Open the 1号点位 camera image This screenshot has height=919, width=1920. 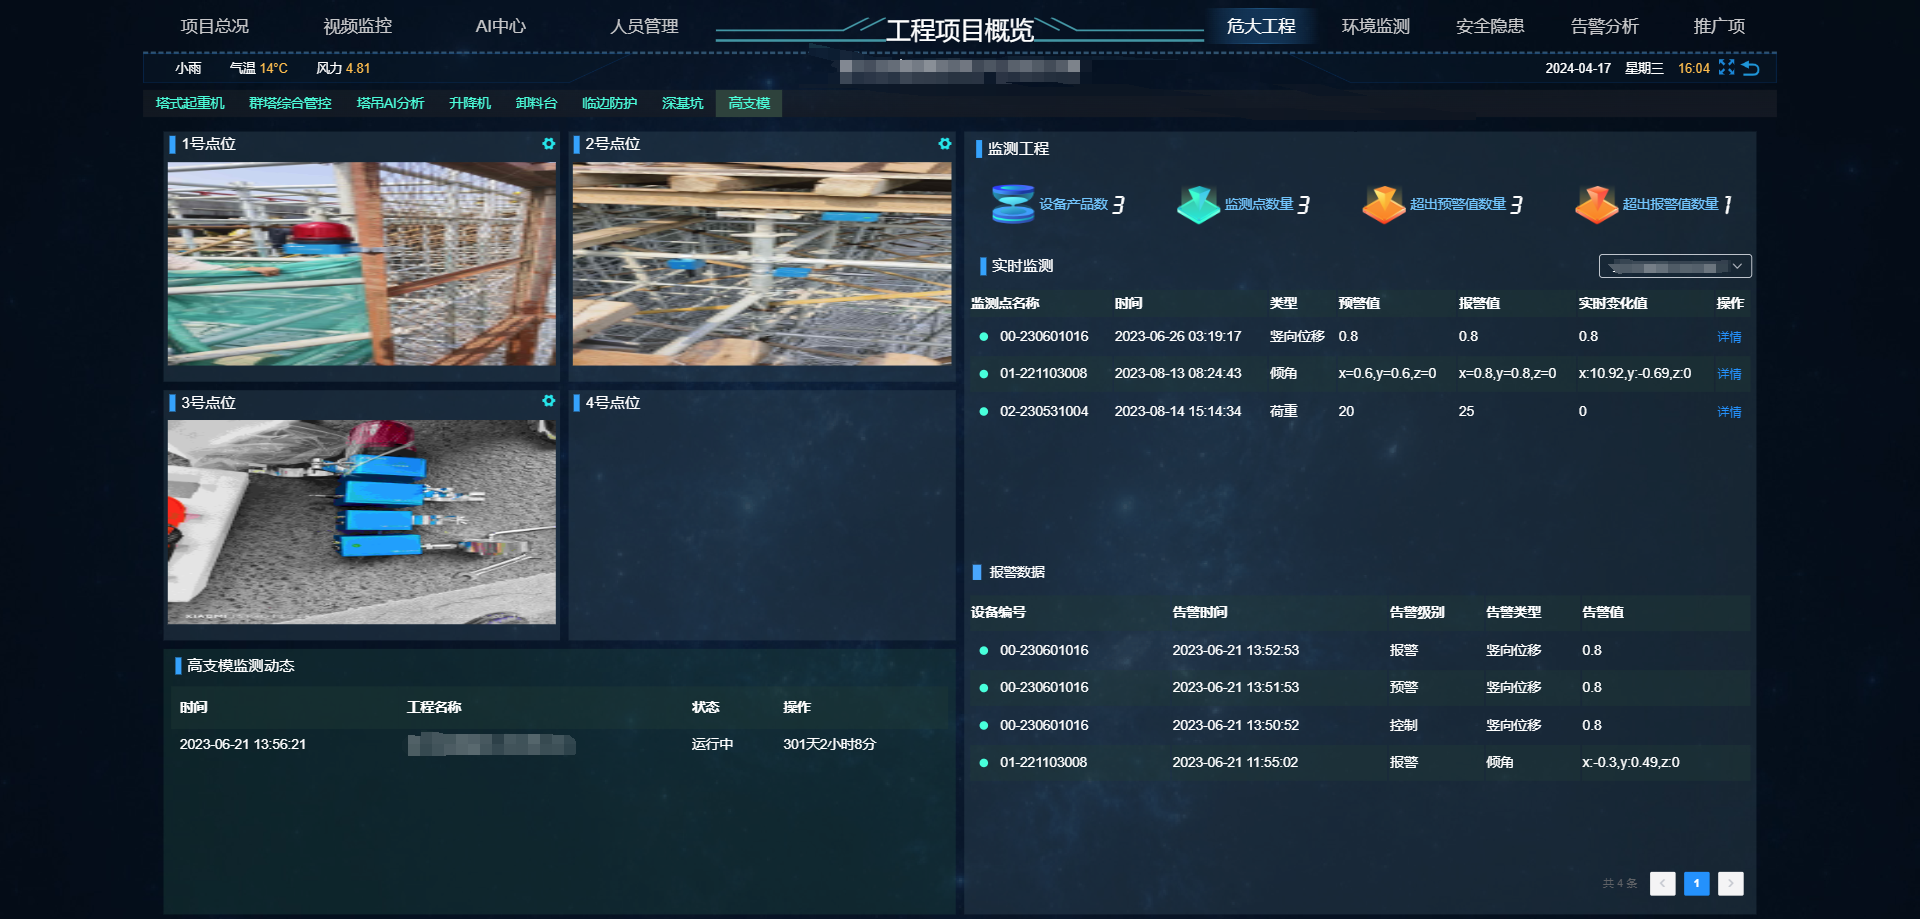coord(361,264)
